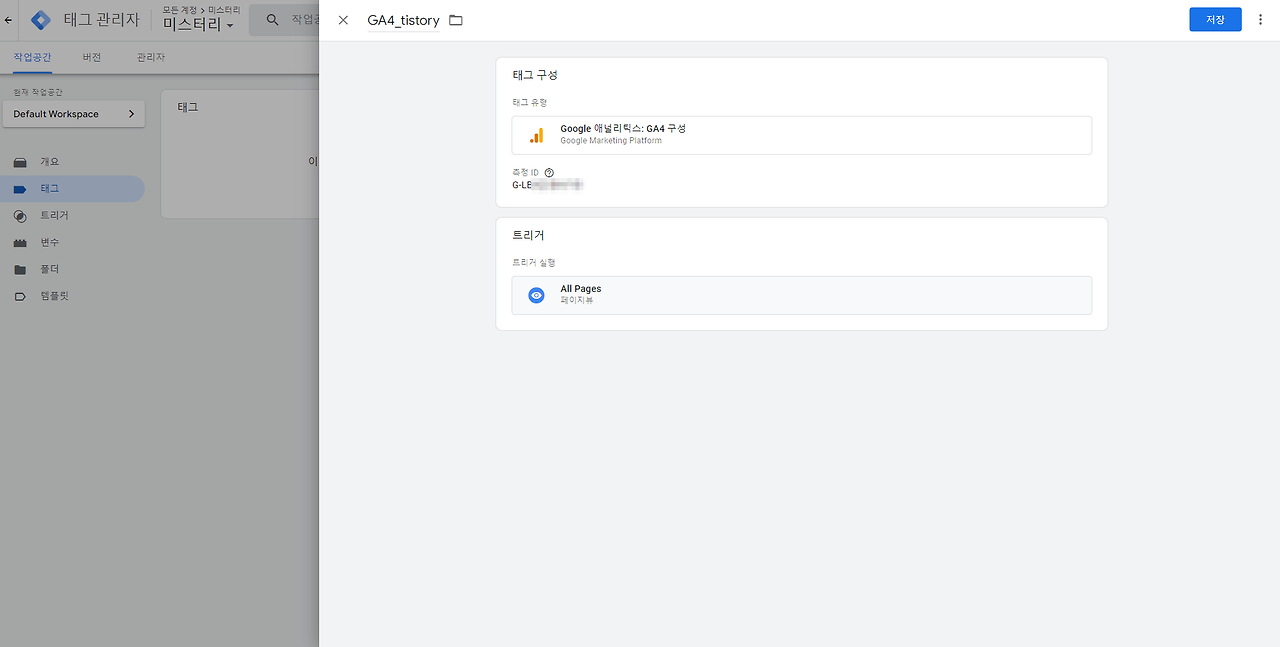
Task: Click the 페이지뷰 trigger type label
Action: [577, 301]
